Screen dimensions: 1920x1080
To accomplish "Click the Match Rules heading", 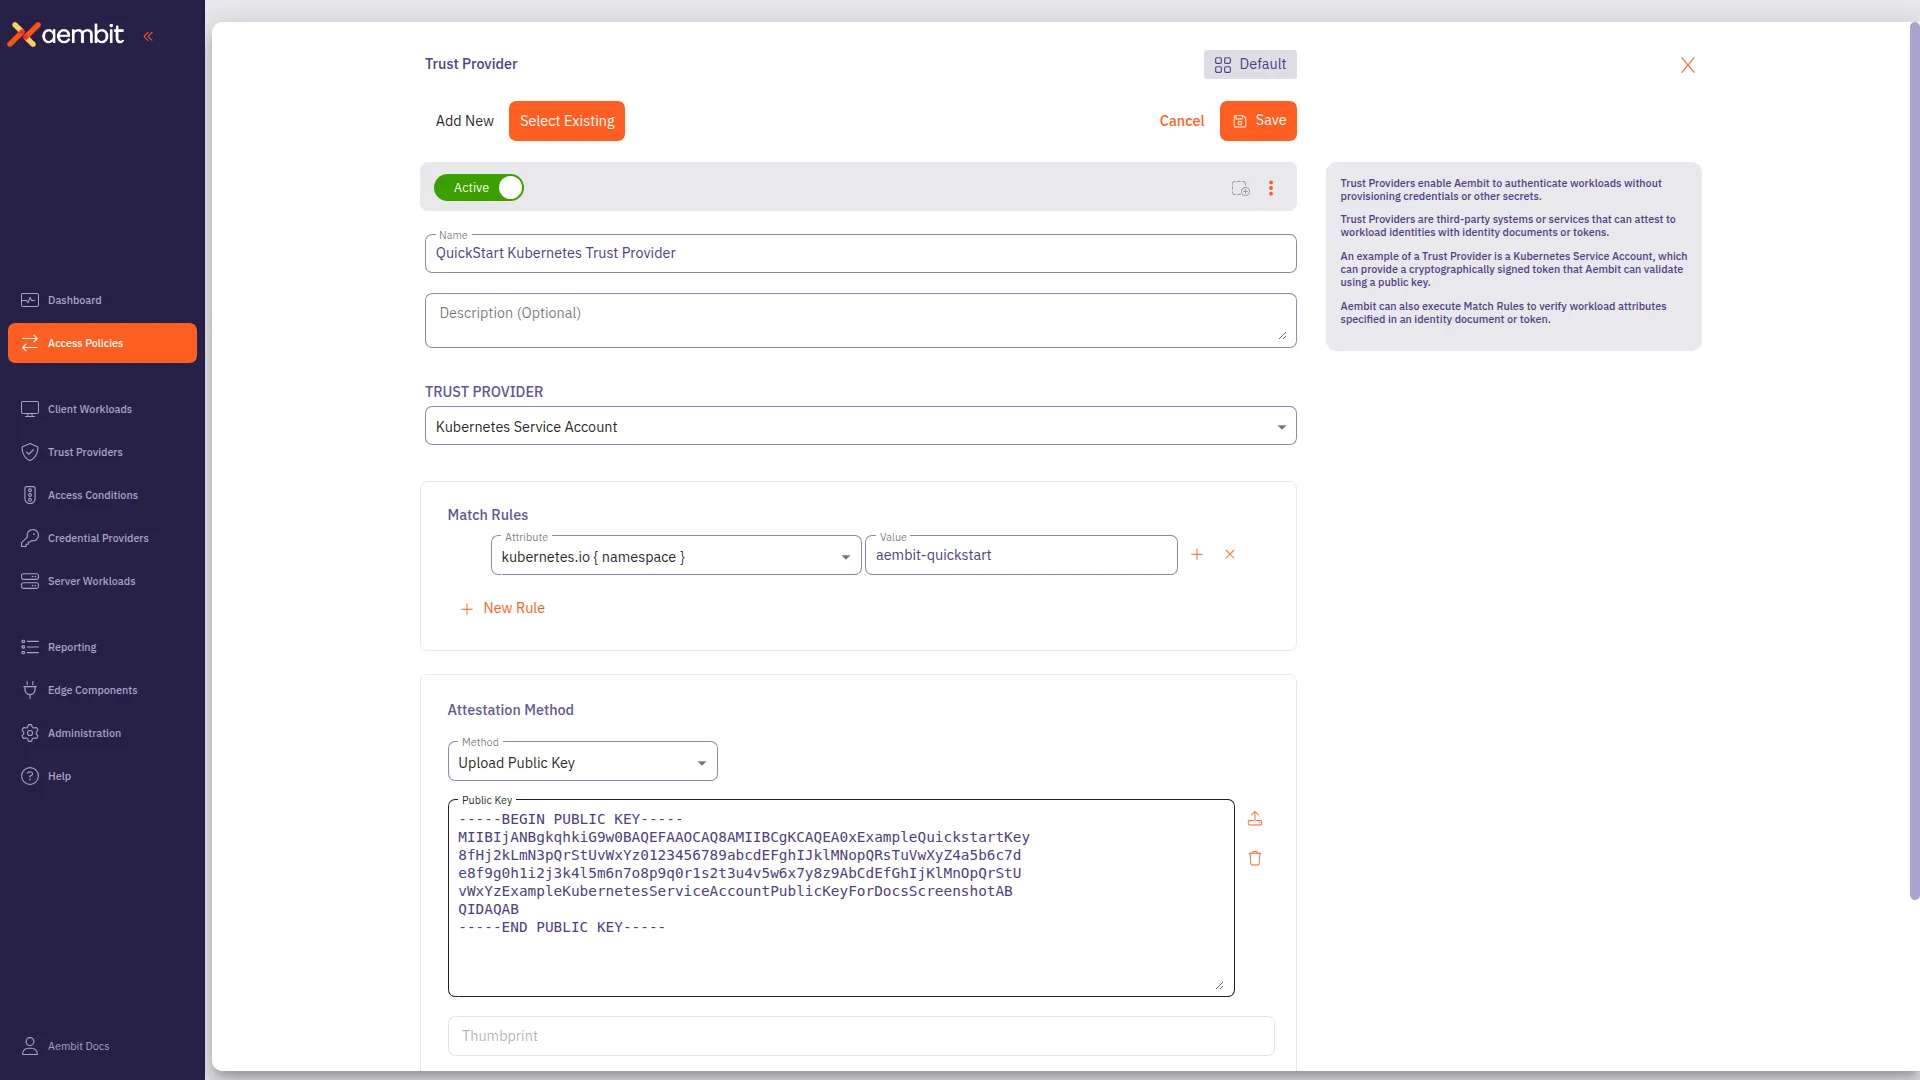I will (x=487, y=515).
